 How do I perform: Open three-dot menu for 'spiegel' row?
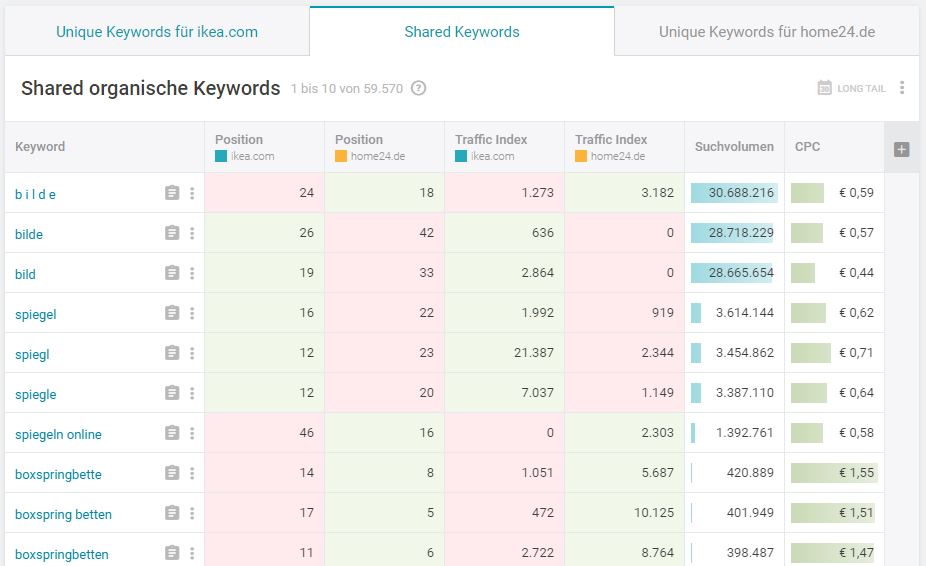192,313
